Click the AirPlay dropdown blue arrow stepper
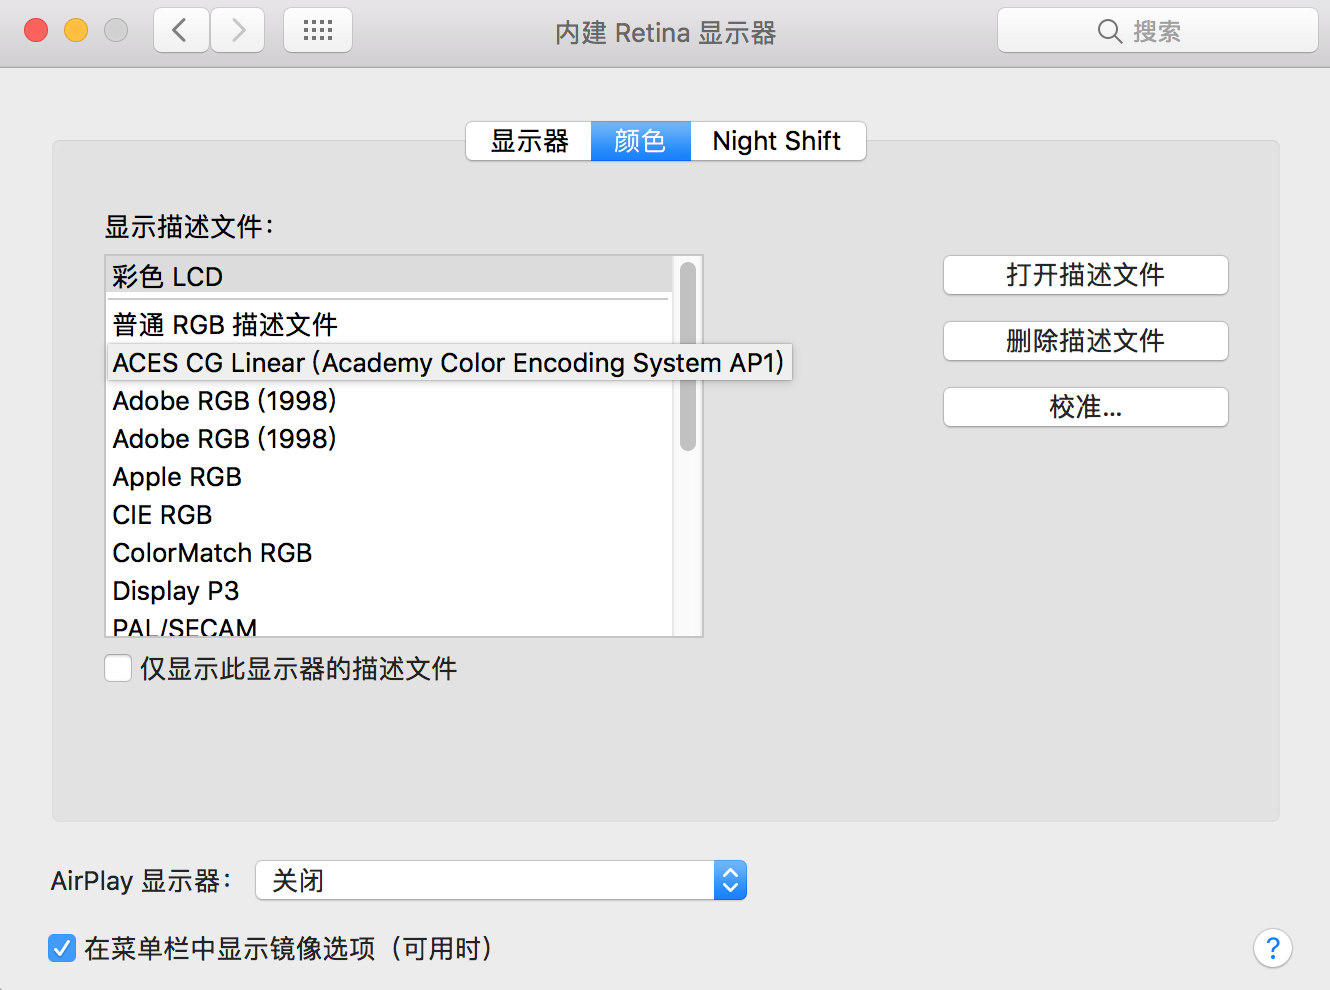Viewport: 1330px width, 990px height. pyautogui.click(x=730, y=880)
